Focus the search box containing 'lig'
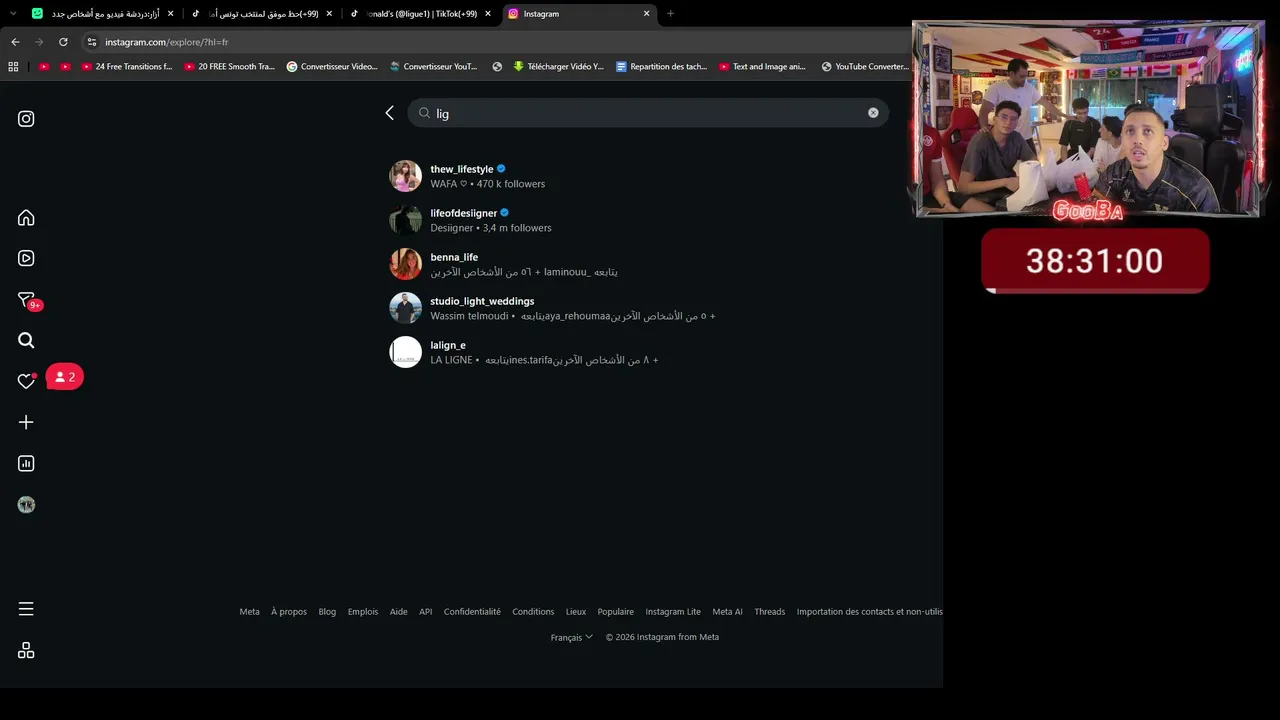Screen dimensions: 1280x720 point(648,113)
